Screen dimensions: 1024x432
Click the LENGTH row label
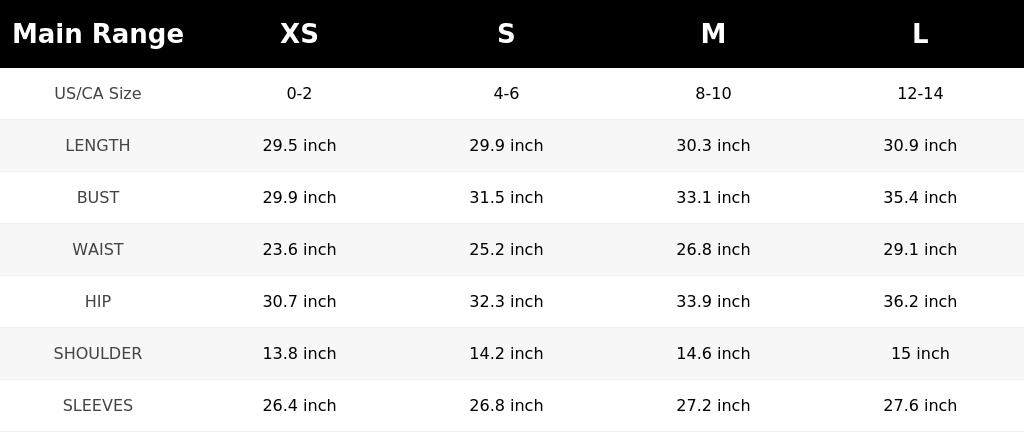(x=98, y=146)
